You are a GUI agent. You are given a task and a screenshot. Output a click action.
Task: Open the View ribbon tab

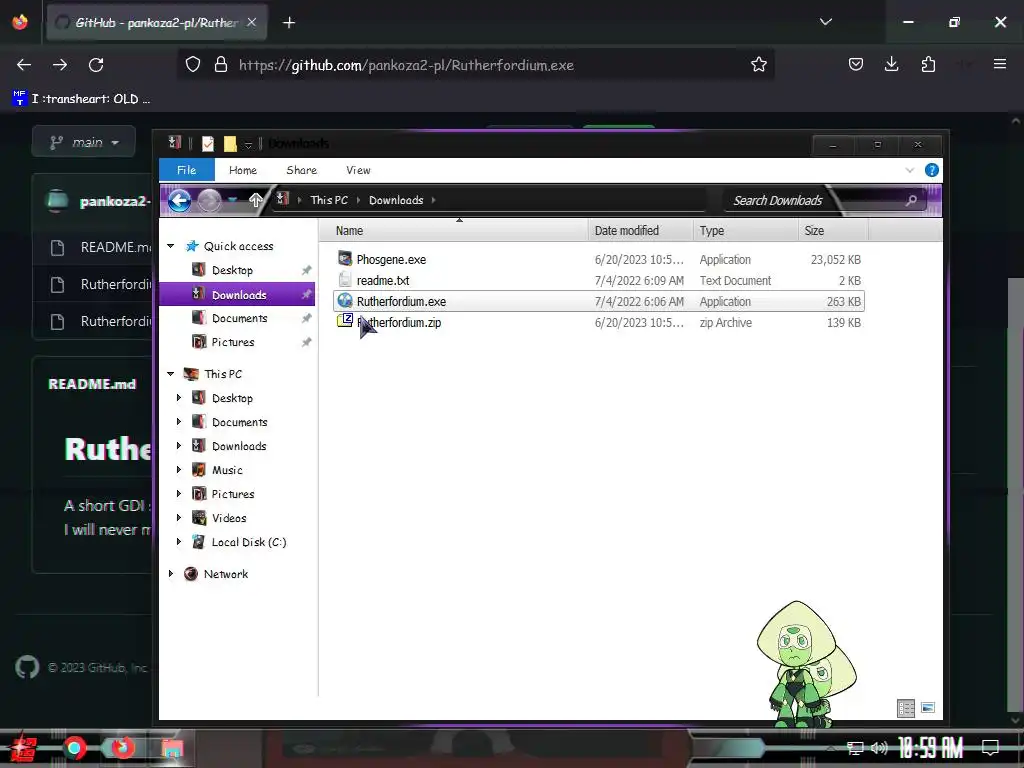click(358, 170)
